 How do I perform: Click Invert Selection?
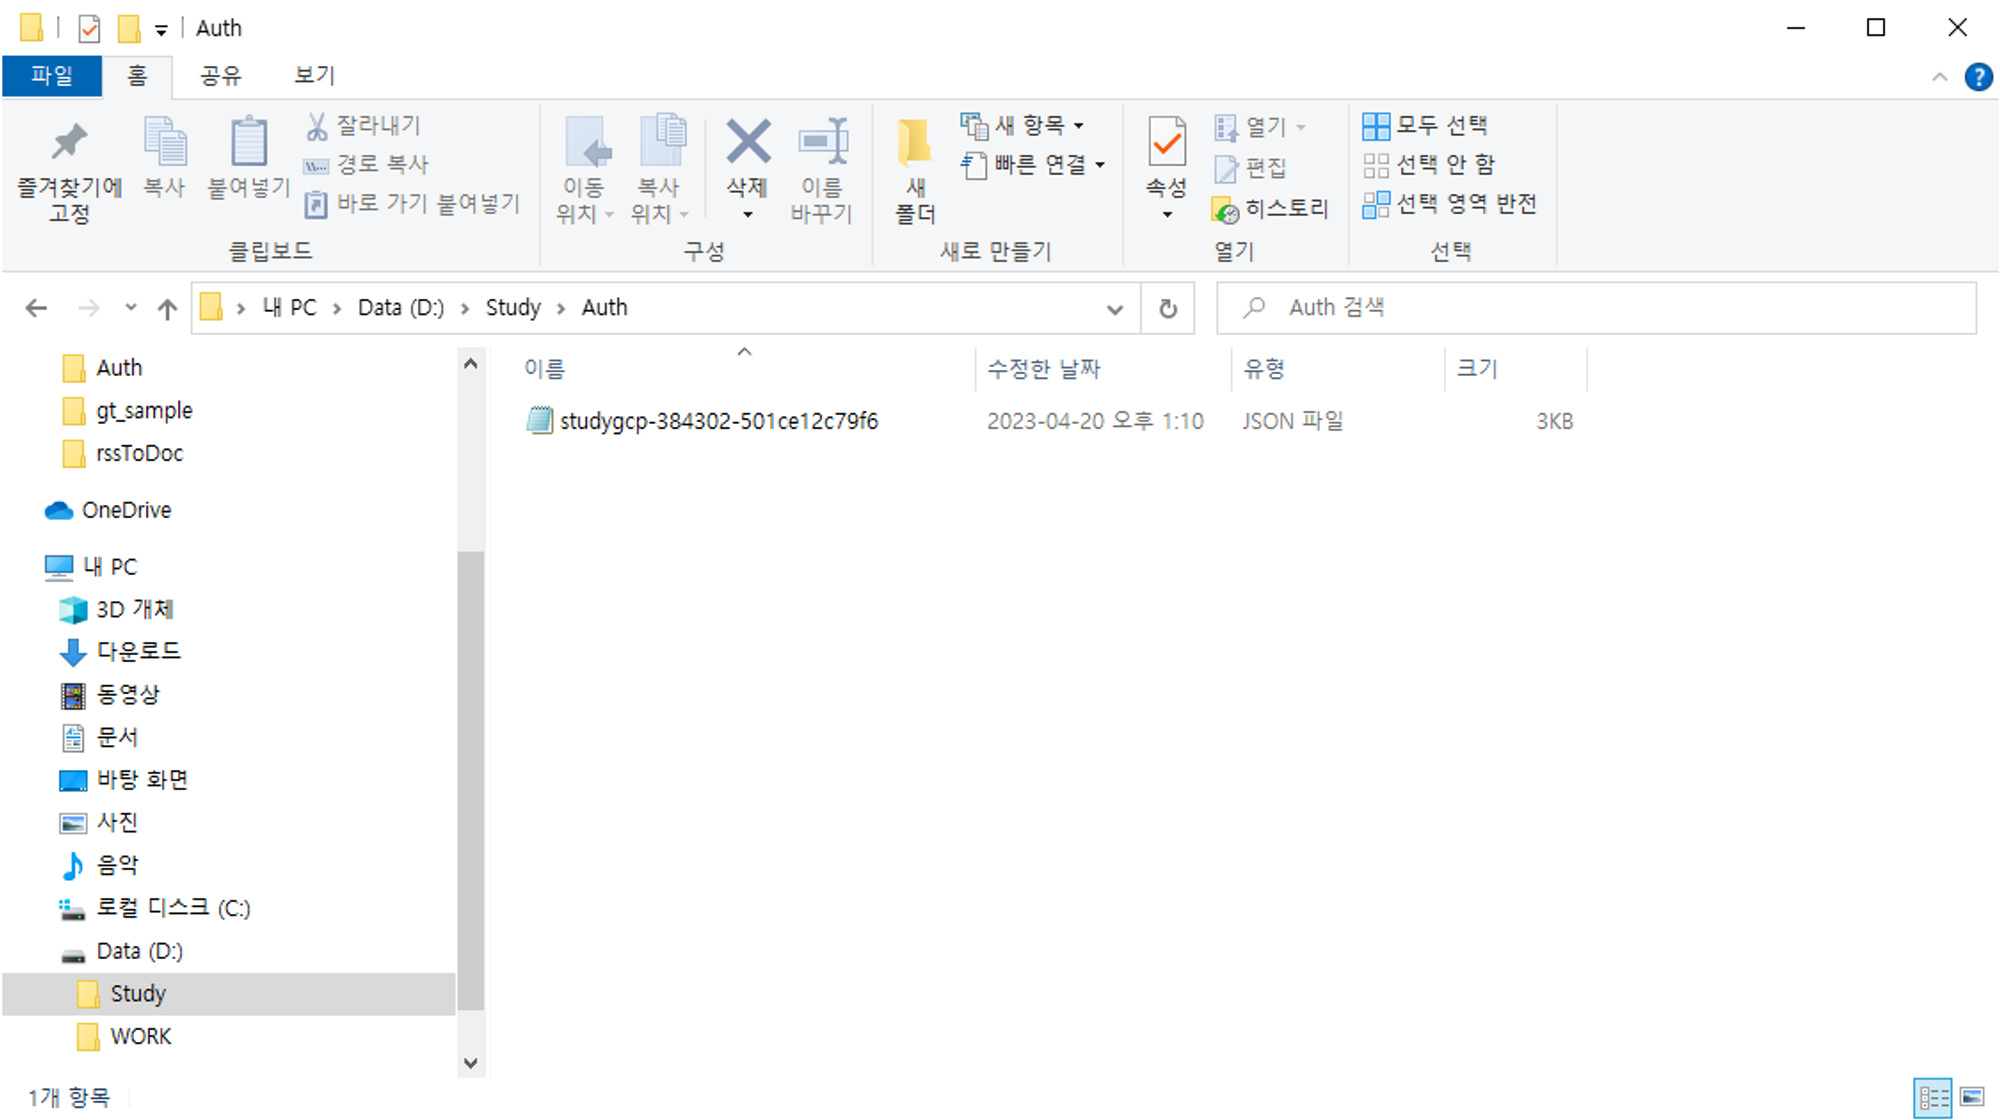tap(1450, 204)
